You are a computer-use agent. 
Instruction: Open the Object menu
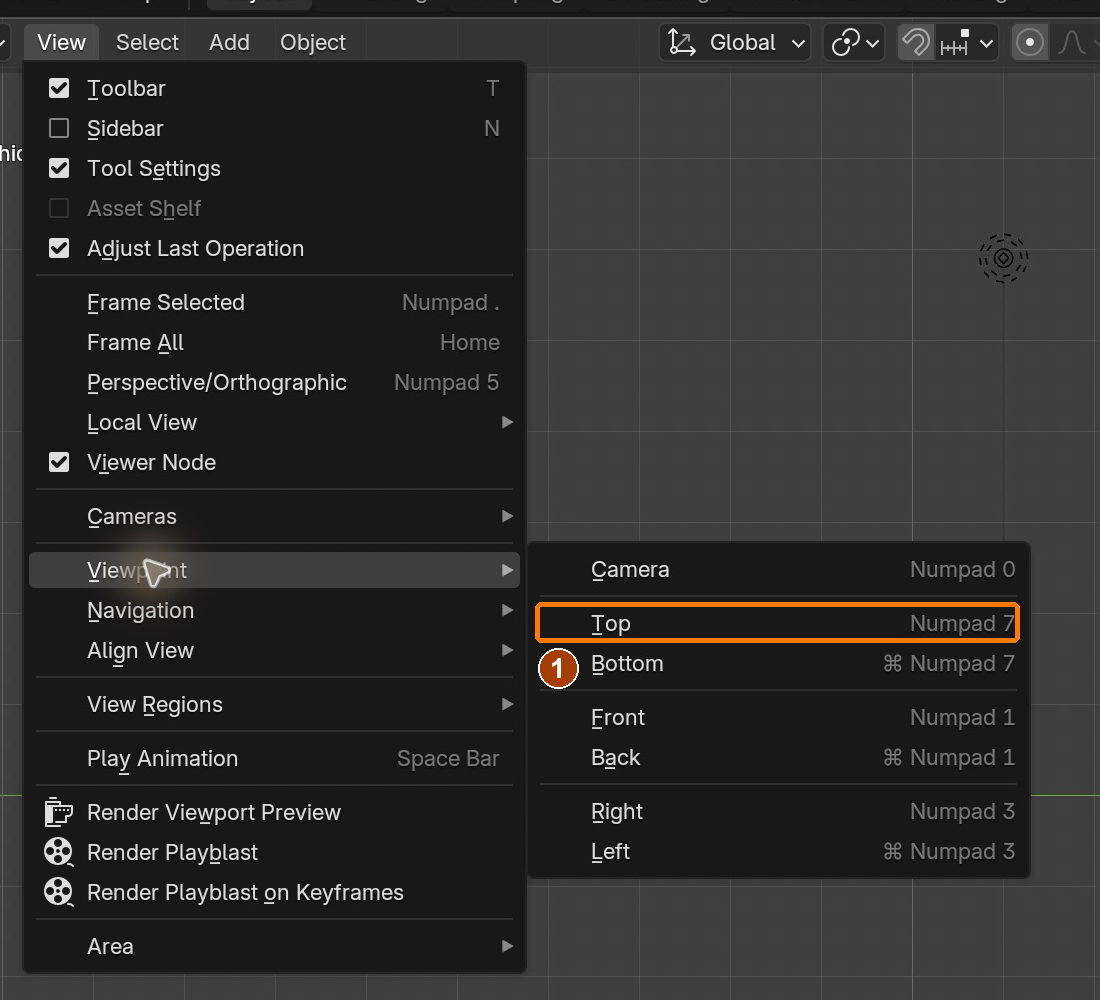click(313, 43)
